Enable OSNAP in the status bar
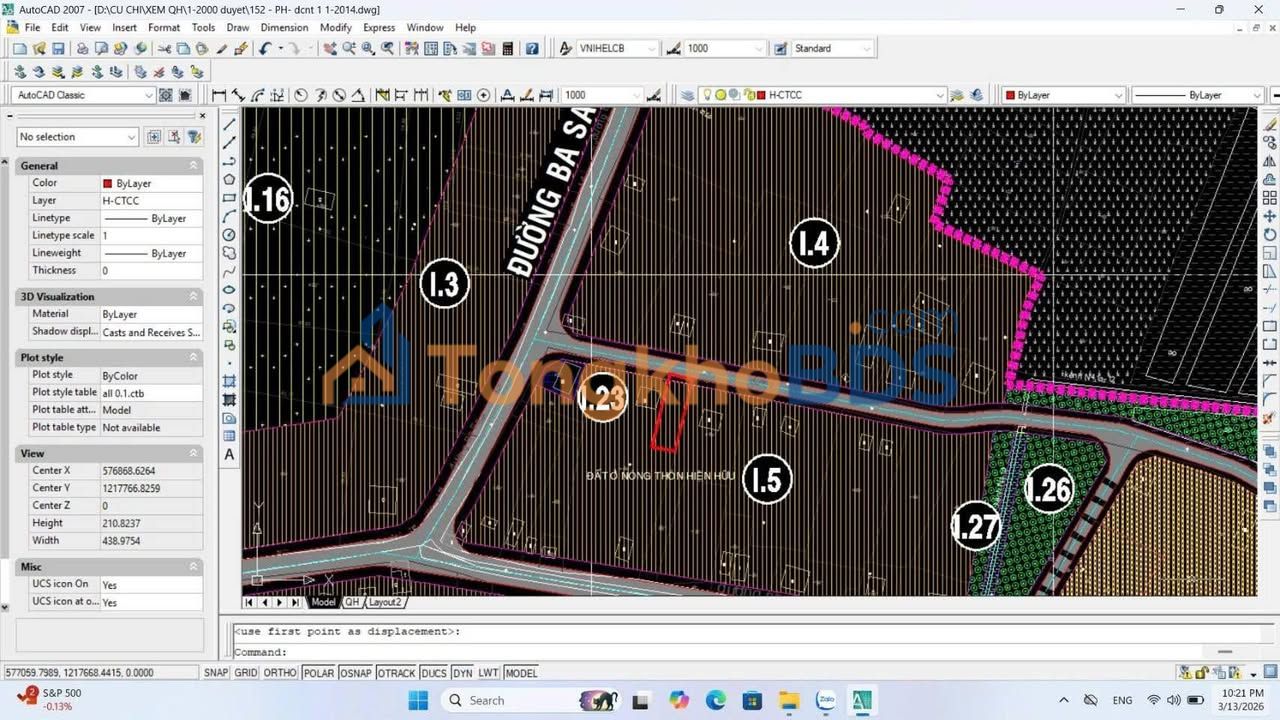1280x720 pixels. 354,672
